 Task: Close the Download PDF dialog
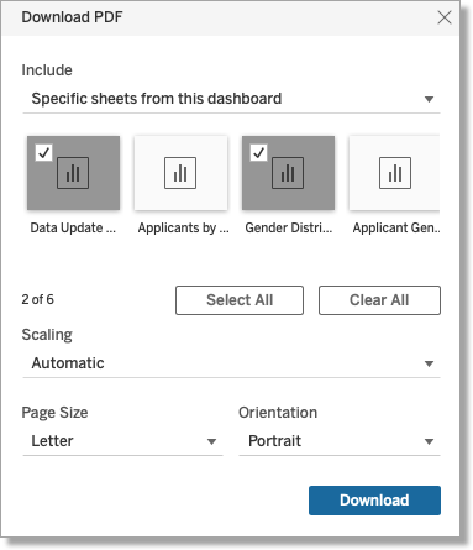pos(444,17)
